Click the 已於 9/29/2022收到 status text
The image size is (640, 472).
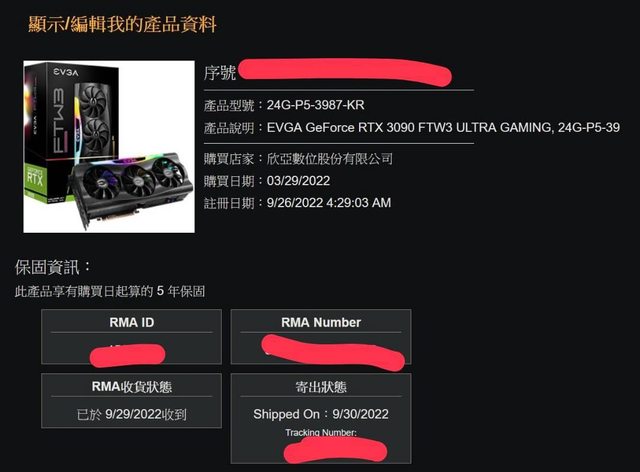click(x=131, y=414)
